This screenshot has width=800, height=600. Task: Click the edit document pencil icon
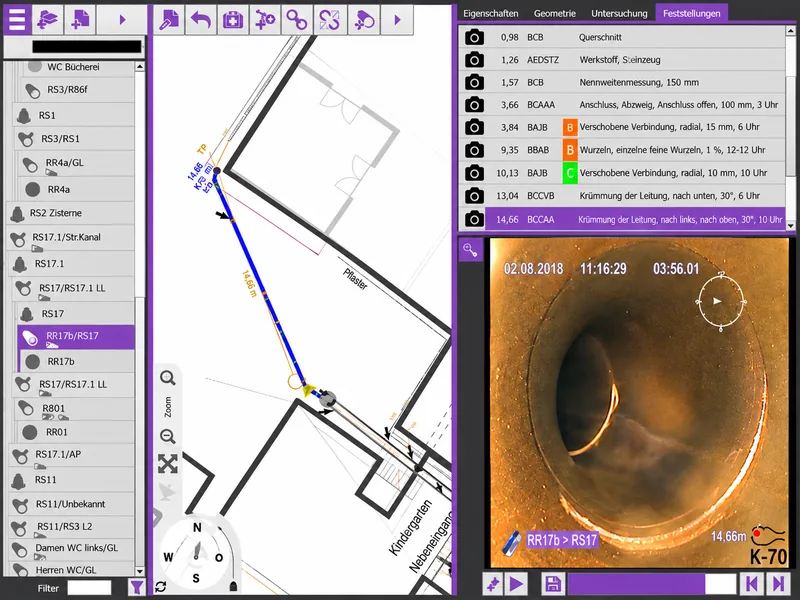tap(168, 20)
